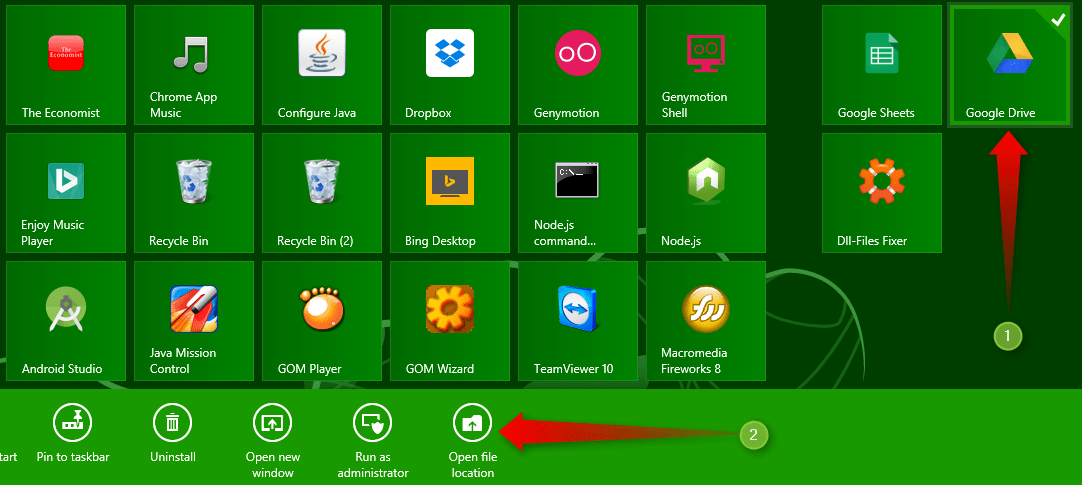The width and height of the screenshot is (1082, 485).
Task: Click the Uninstall trash button
Action: pos(172,423)
